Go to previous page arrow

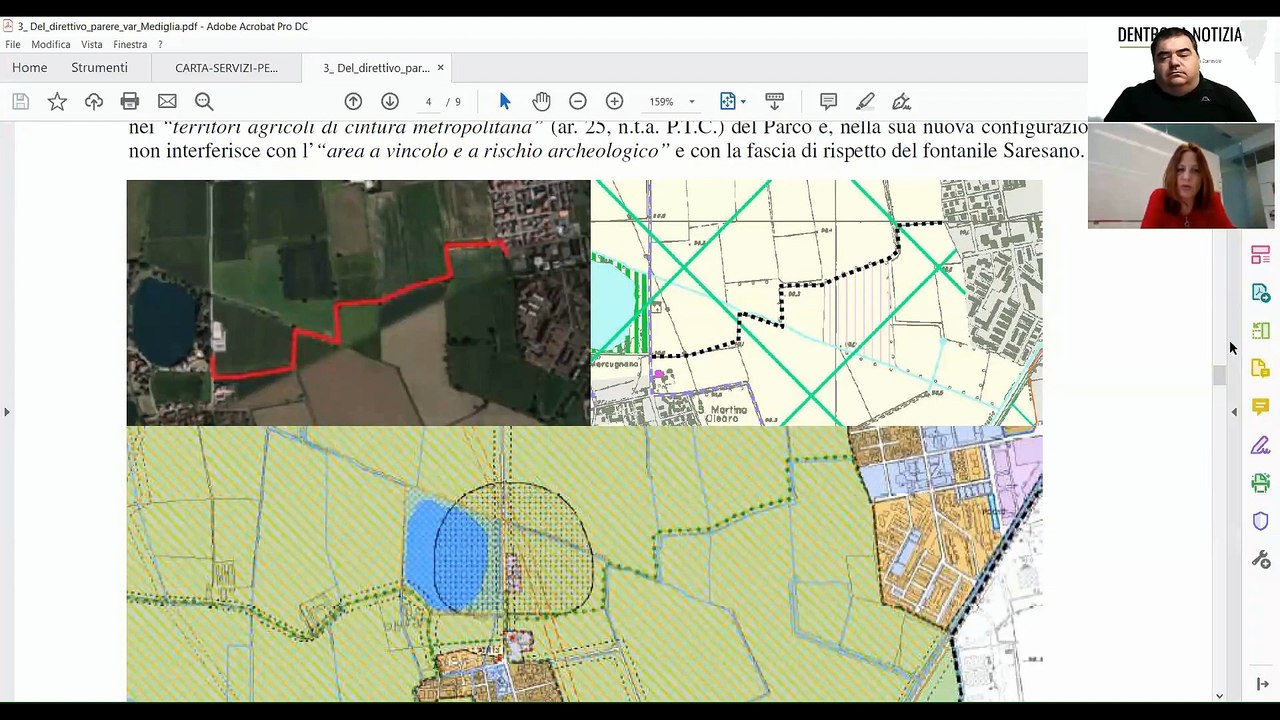click(353, 101)
